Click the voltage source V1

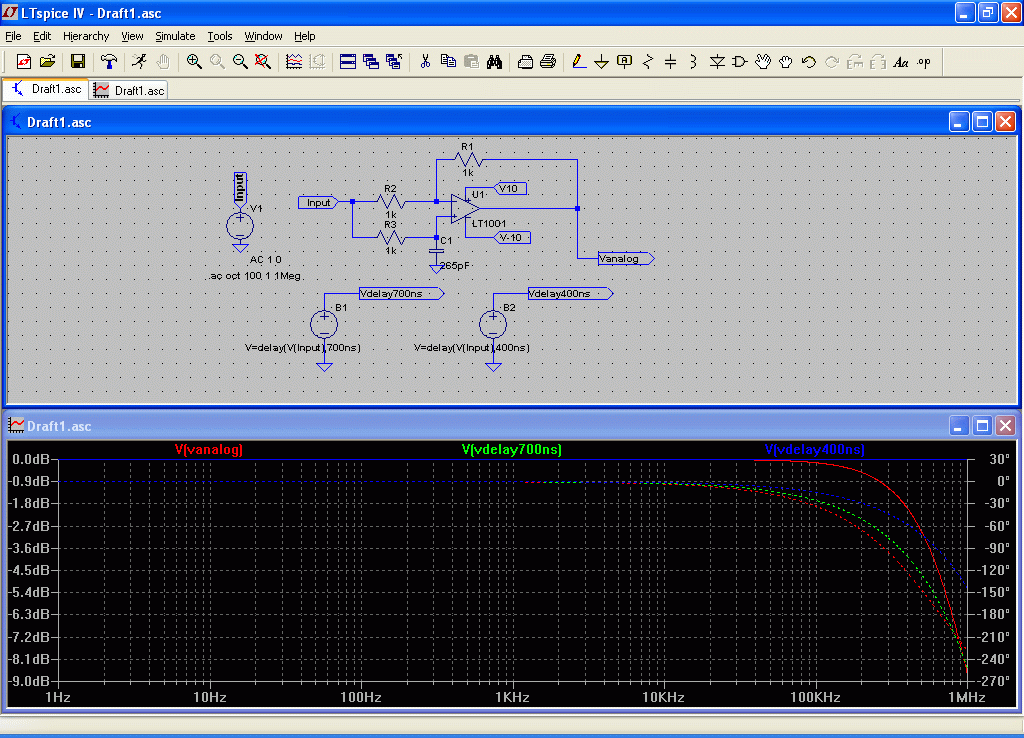(x=240, y=226)
